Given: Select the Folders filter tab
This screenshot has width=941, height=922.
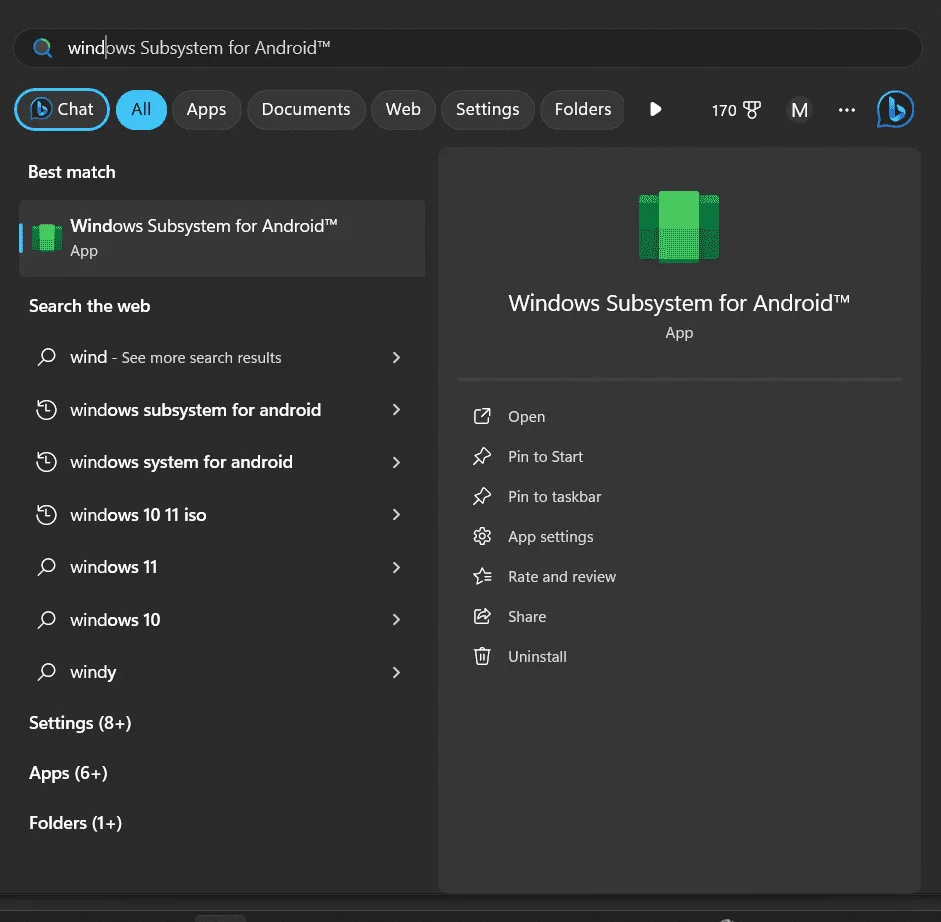Looking at the screenshot, I should click(x=582, y=109).
